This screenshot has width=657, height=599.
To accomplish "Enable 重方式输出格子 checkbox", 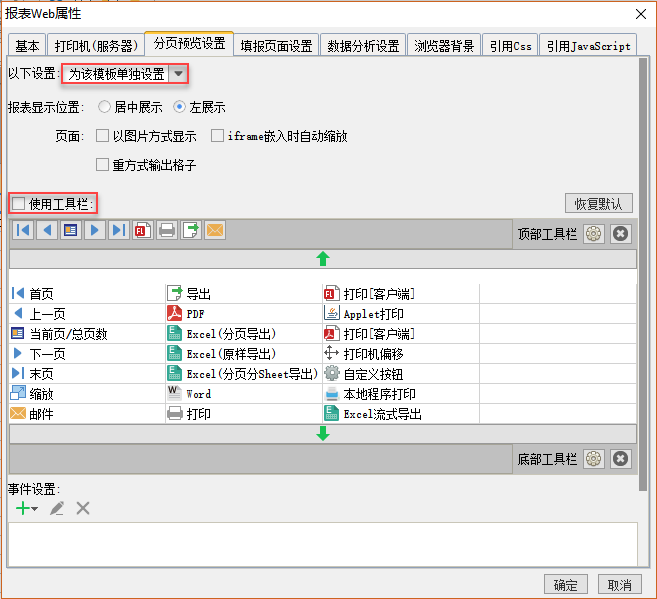I will [102, 165].
